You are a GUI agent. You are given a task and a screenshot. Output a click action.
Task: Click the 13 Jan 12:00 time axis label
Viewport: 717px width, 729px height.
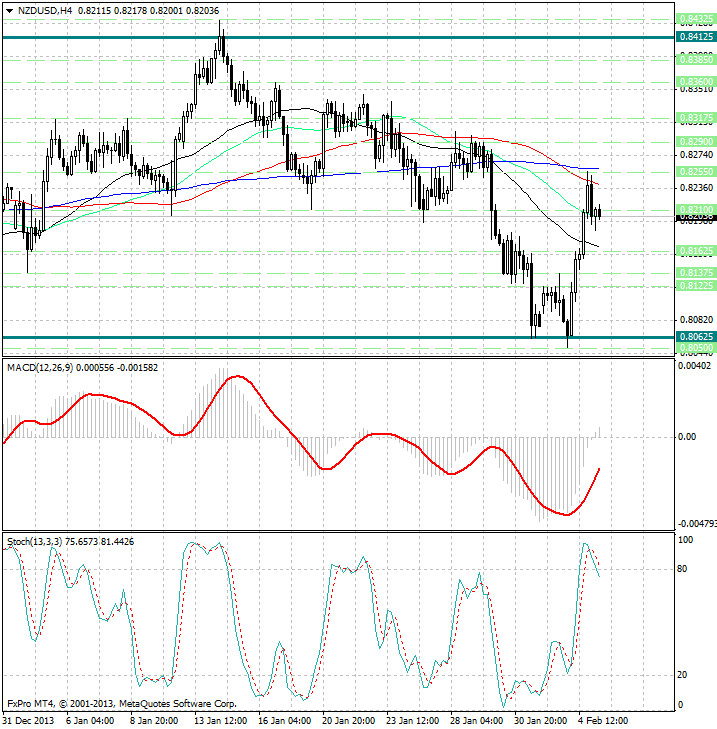(x=220, y=721)
